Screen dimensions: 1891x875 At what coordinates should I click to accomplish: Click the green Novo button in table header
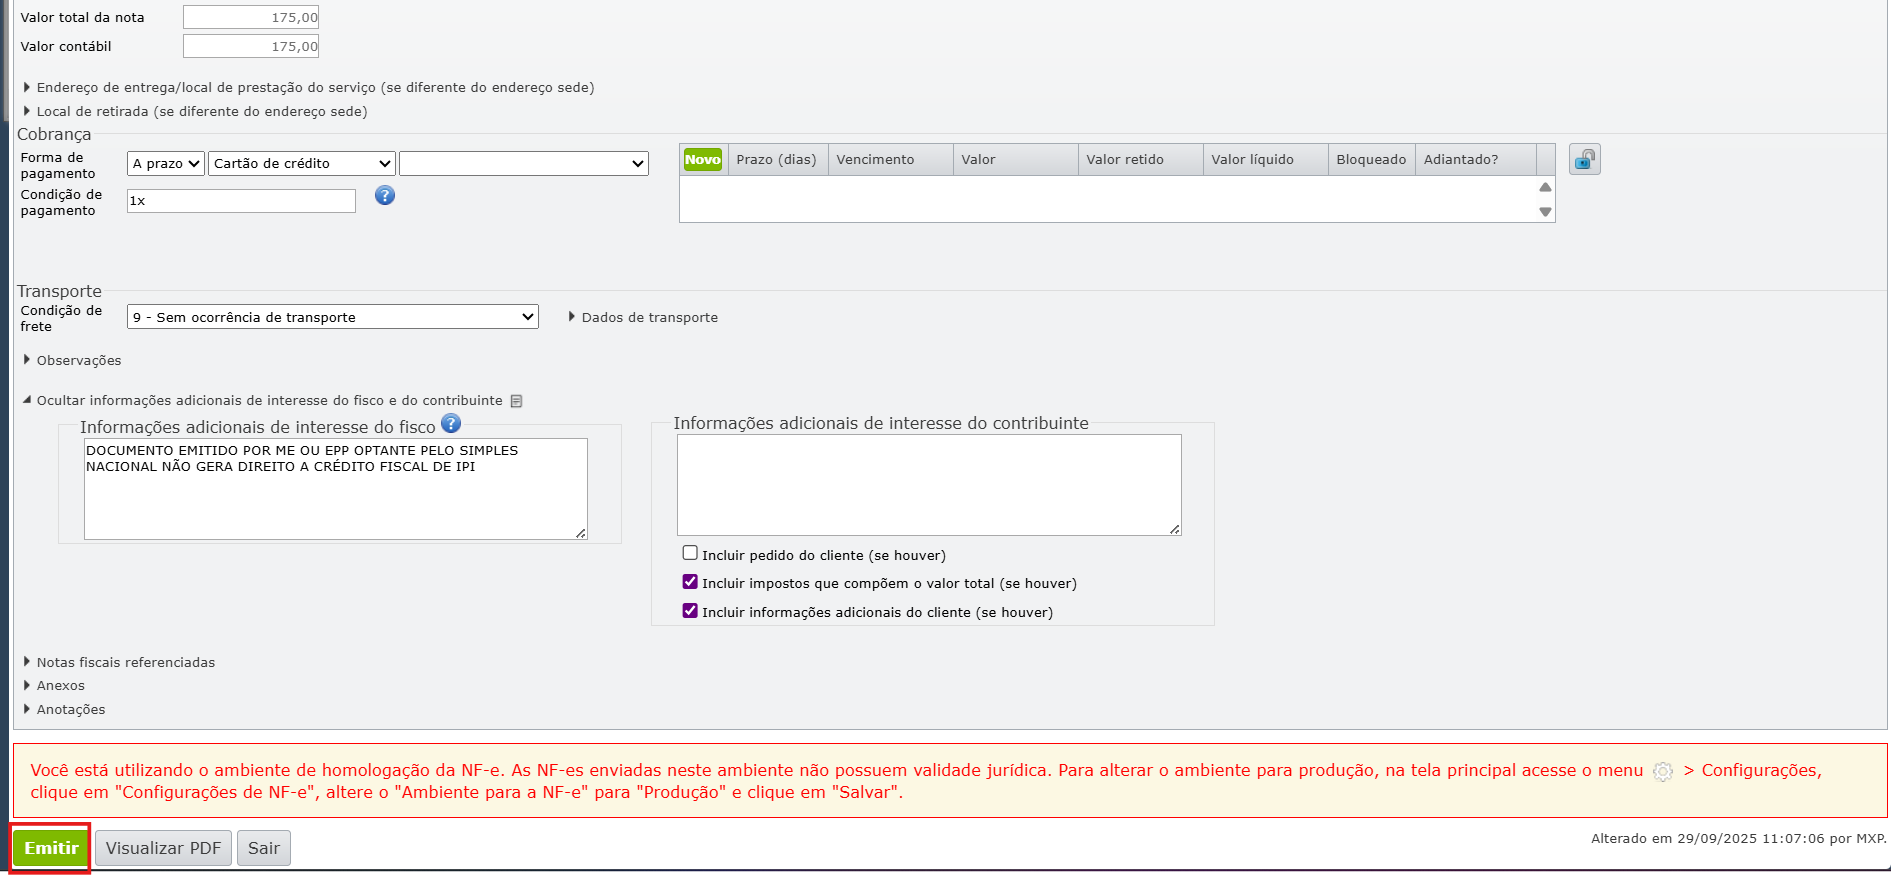point(703,160)
